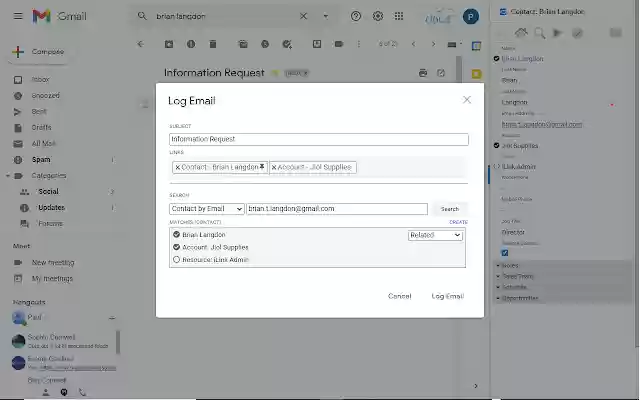Open the Spam folder
The image size is (640, 400).
[41, 159]
